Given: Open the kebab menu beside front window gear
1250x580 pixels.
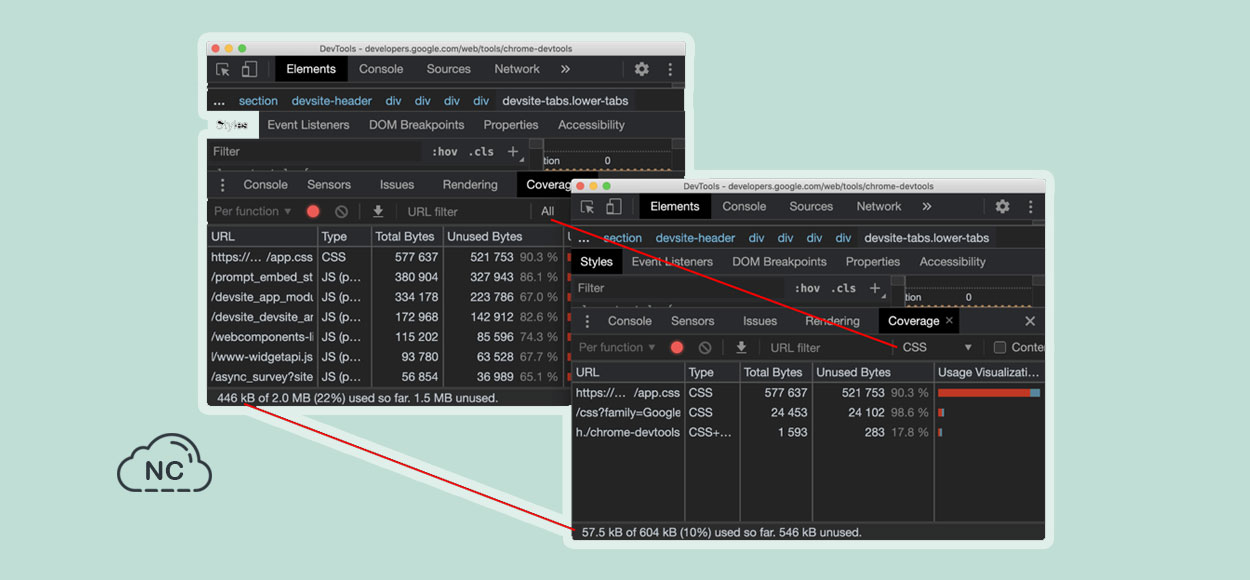Looking at the screenshot, I should tap(1030, 206).
